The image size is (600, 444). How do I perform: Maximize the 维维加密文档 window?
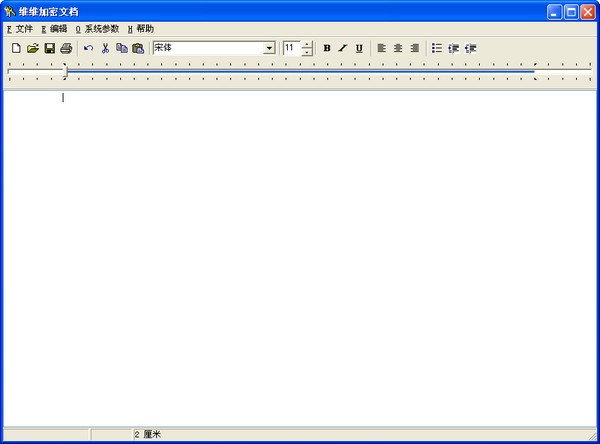coord(571,12)
